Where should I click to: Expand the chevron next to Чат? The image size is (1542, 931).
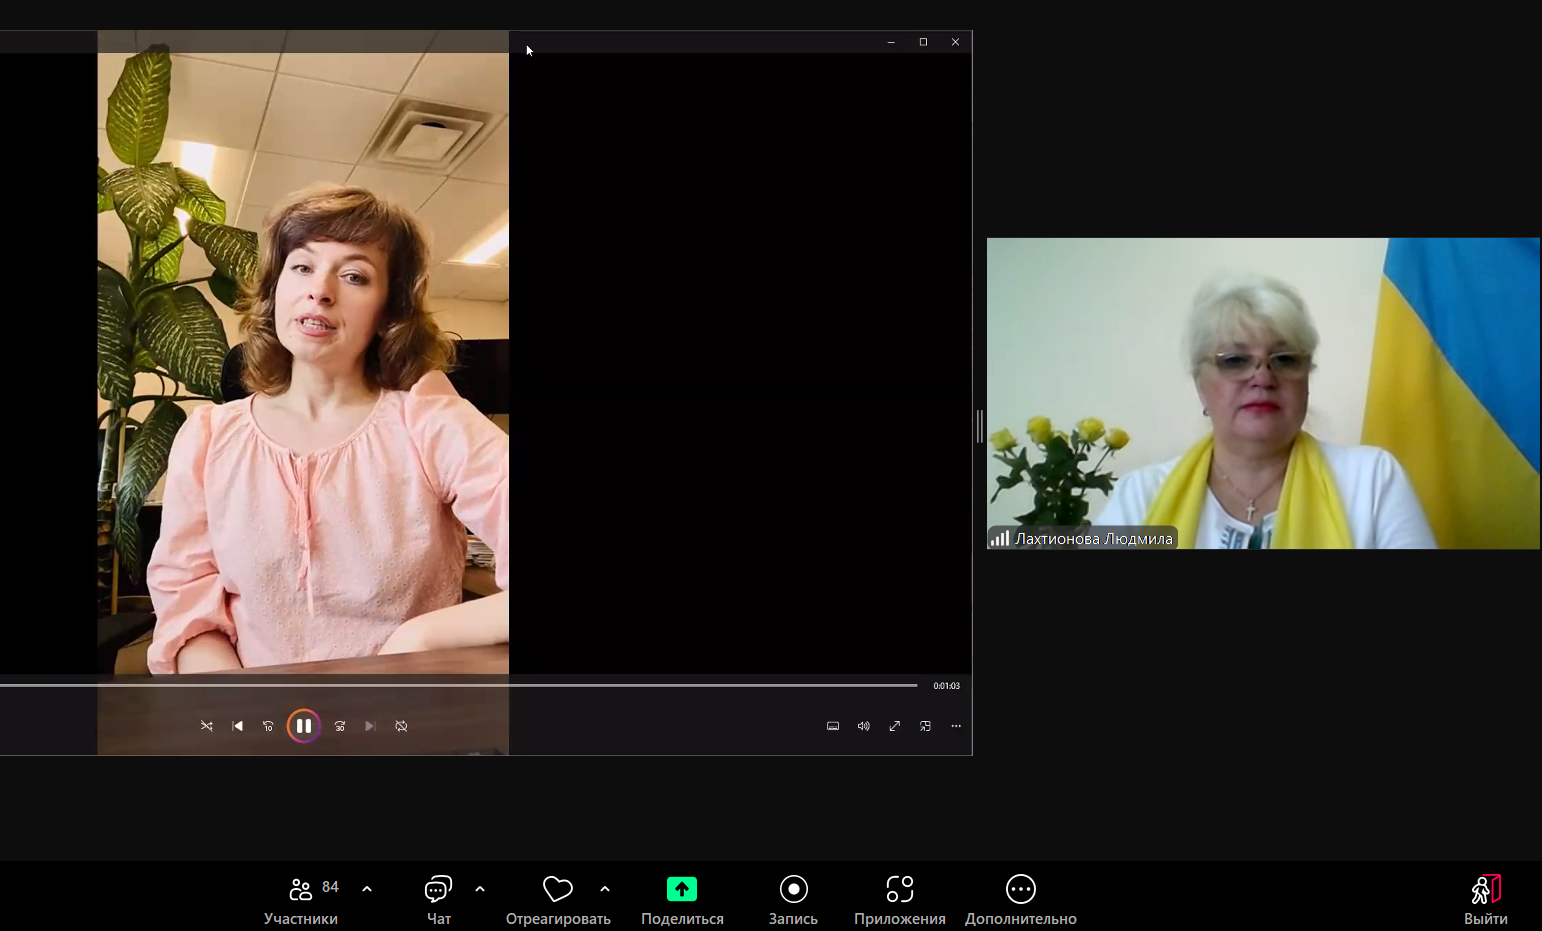tap(480, 889)
